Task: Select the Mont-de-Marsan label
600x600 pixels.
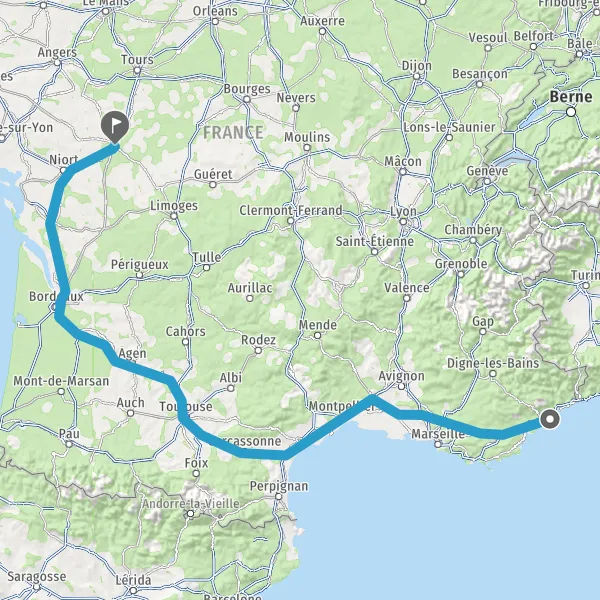Action: [x=61, y=381]
